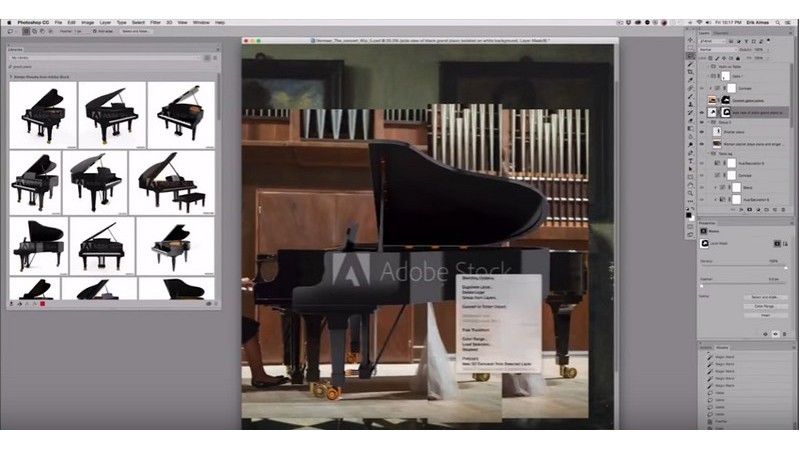
Task: Open the Filter menu
Action: [x=155, y=22]
